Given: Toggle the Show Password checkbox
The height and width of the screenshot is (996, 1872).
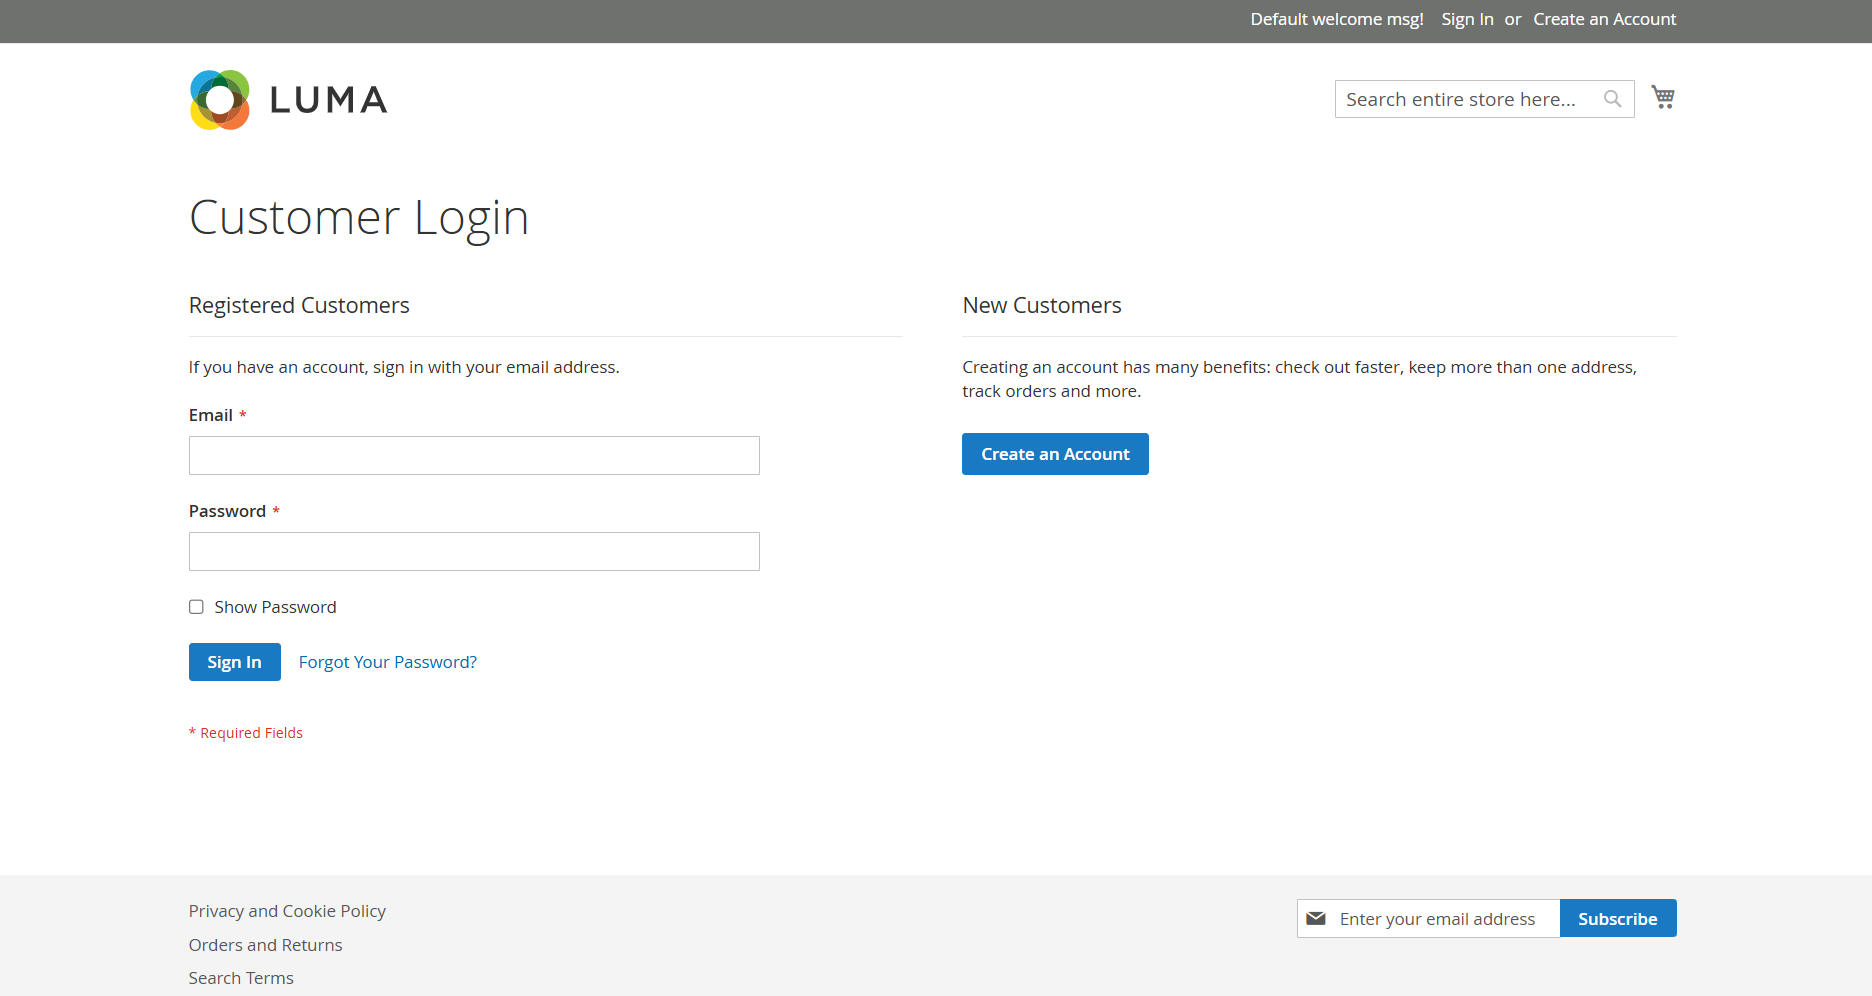Looking at the screenshot, I should coord(196,607).
